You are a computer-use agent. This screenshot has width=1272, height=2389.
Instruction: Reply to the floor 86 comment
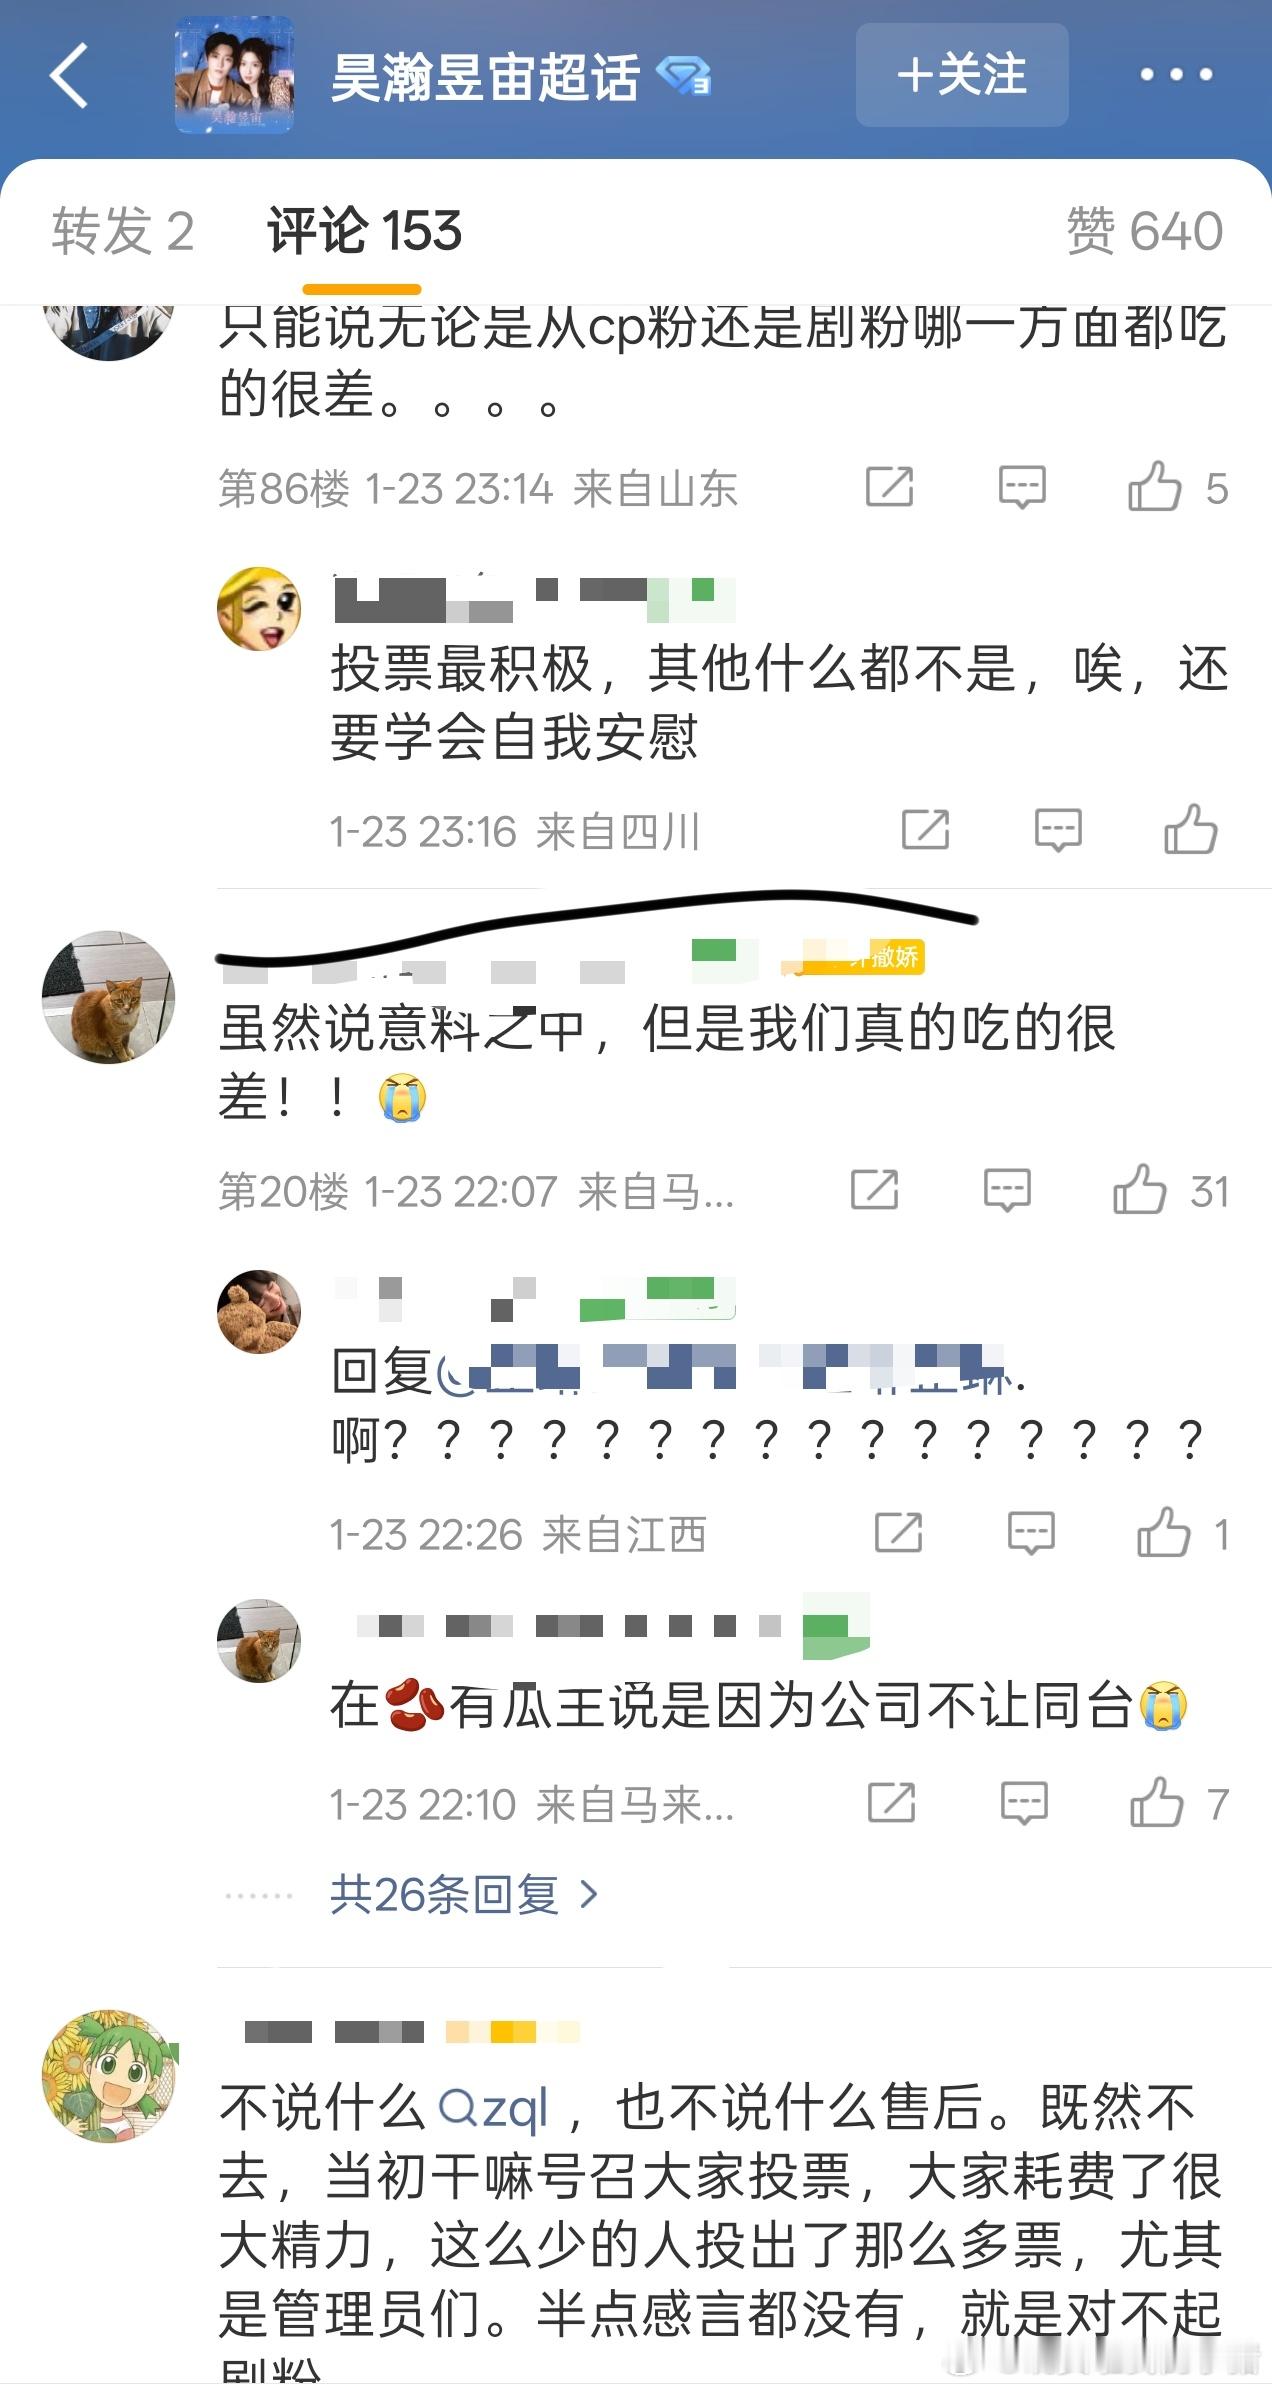click(1022, 487)
